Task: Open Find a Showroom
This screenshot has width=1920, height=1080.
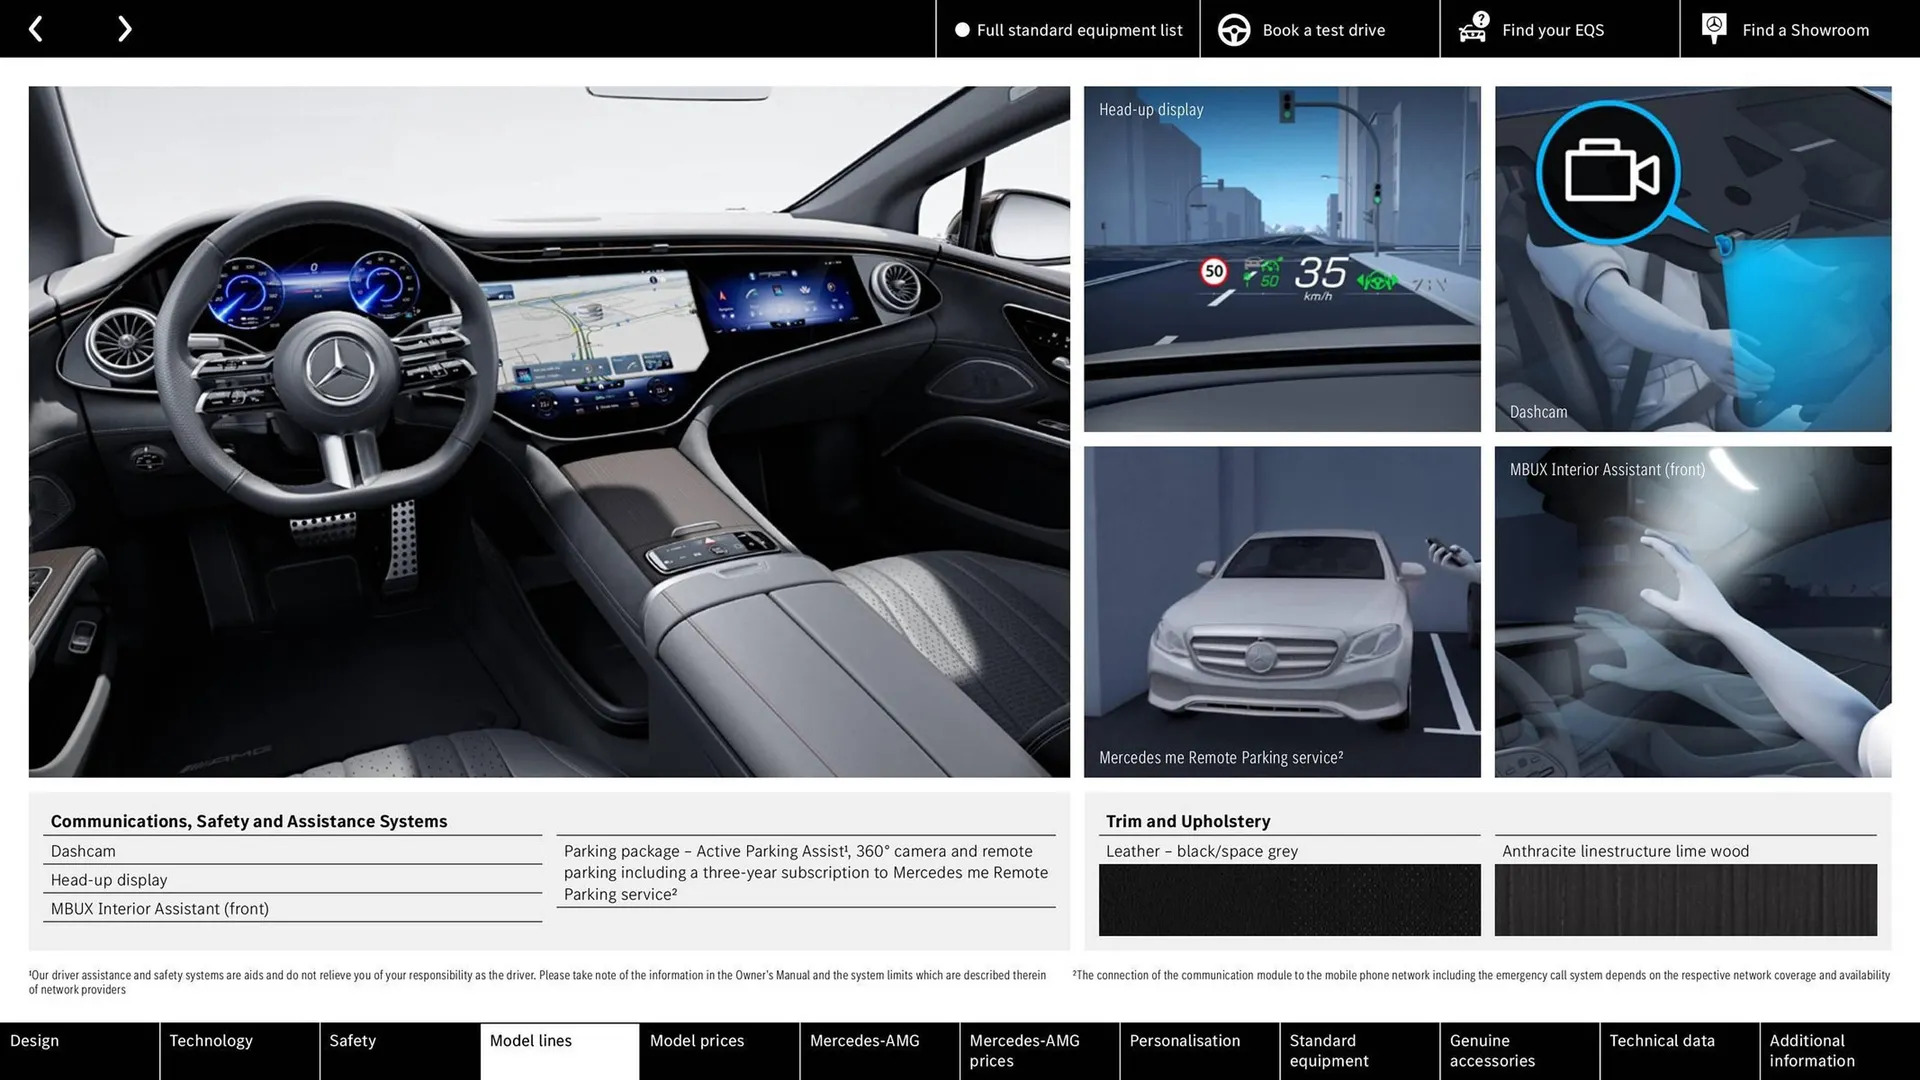Action: pyautogui.click(x=1805, y=30)
